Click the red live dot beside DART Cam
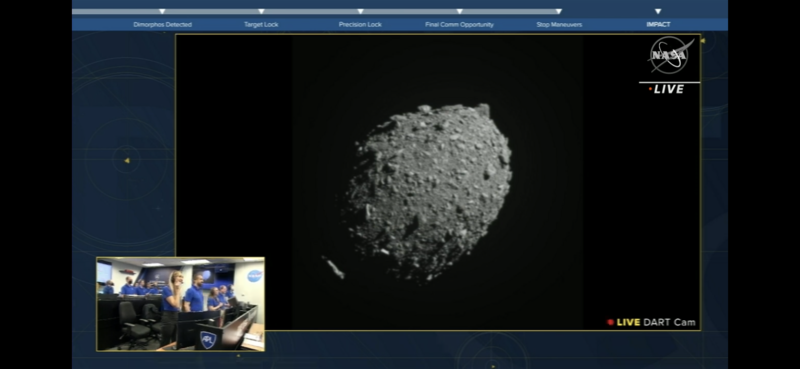The width and height of the screenshot is (800, 369). pos(610,323)
